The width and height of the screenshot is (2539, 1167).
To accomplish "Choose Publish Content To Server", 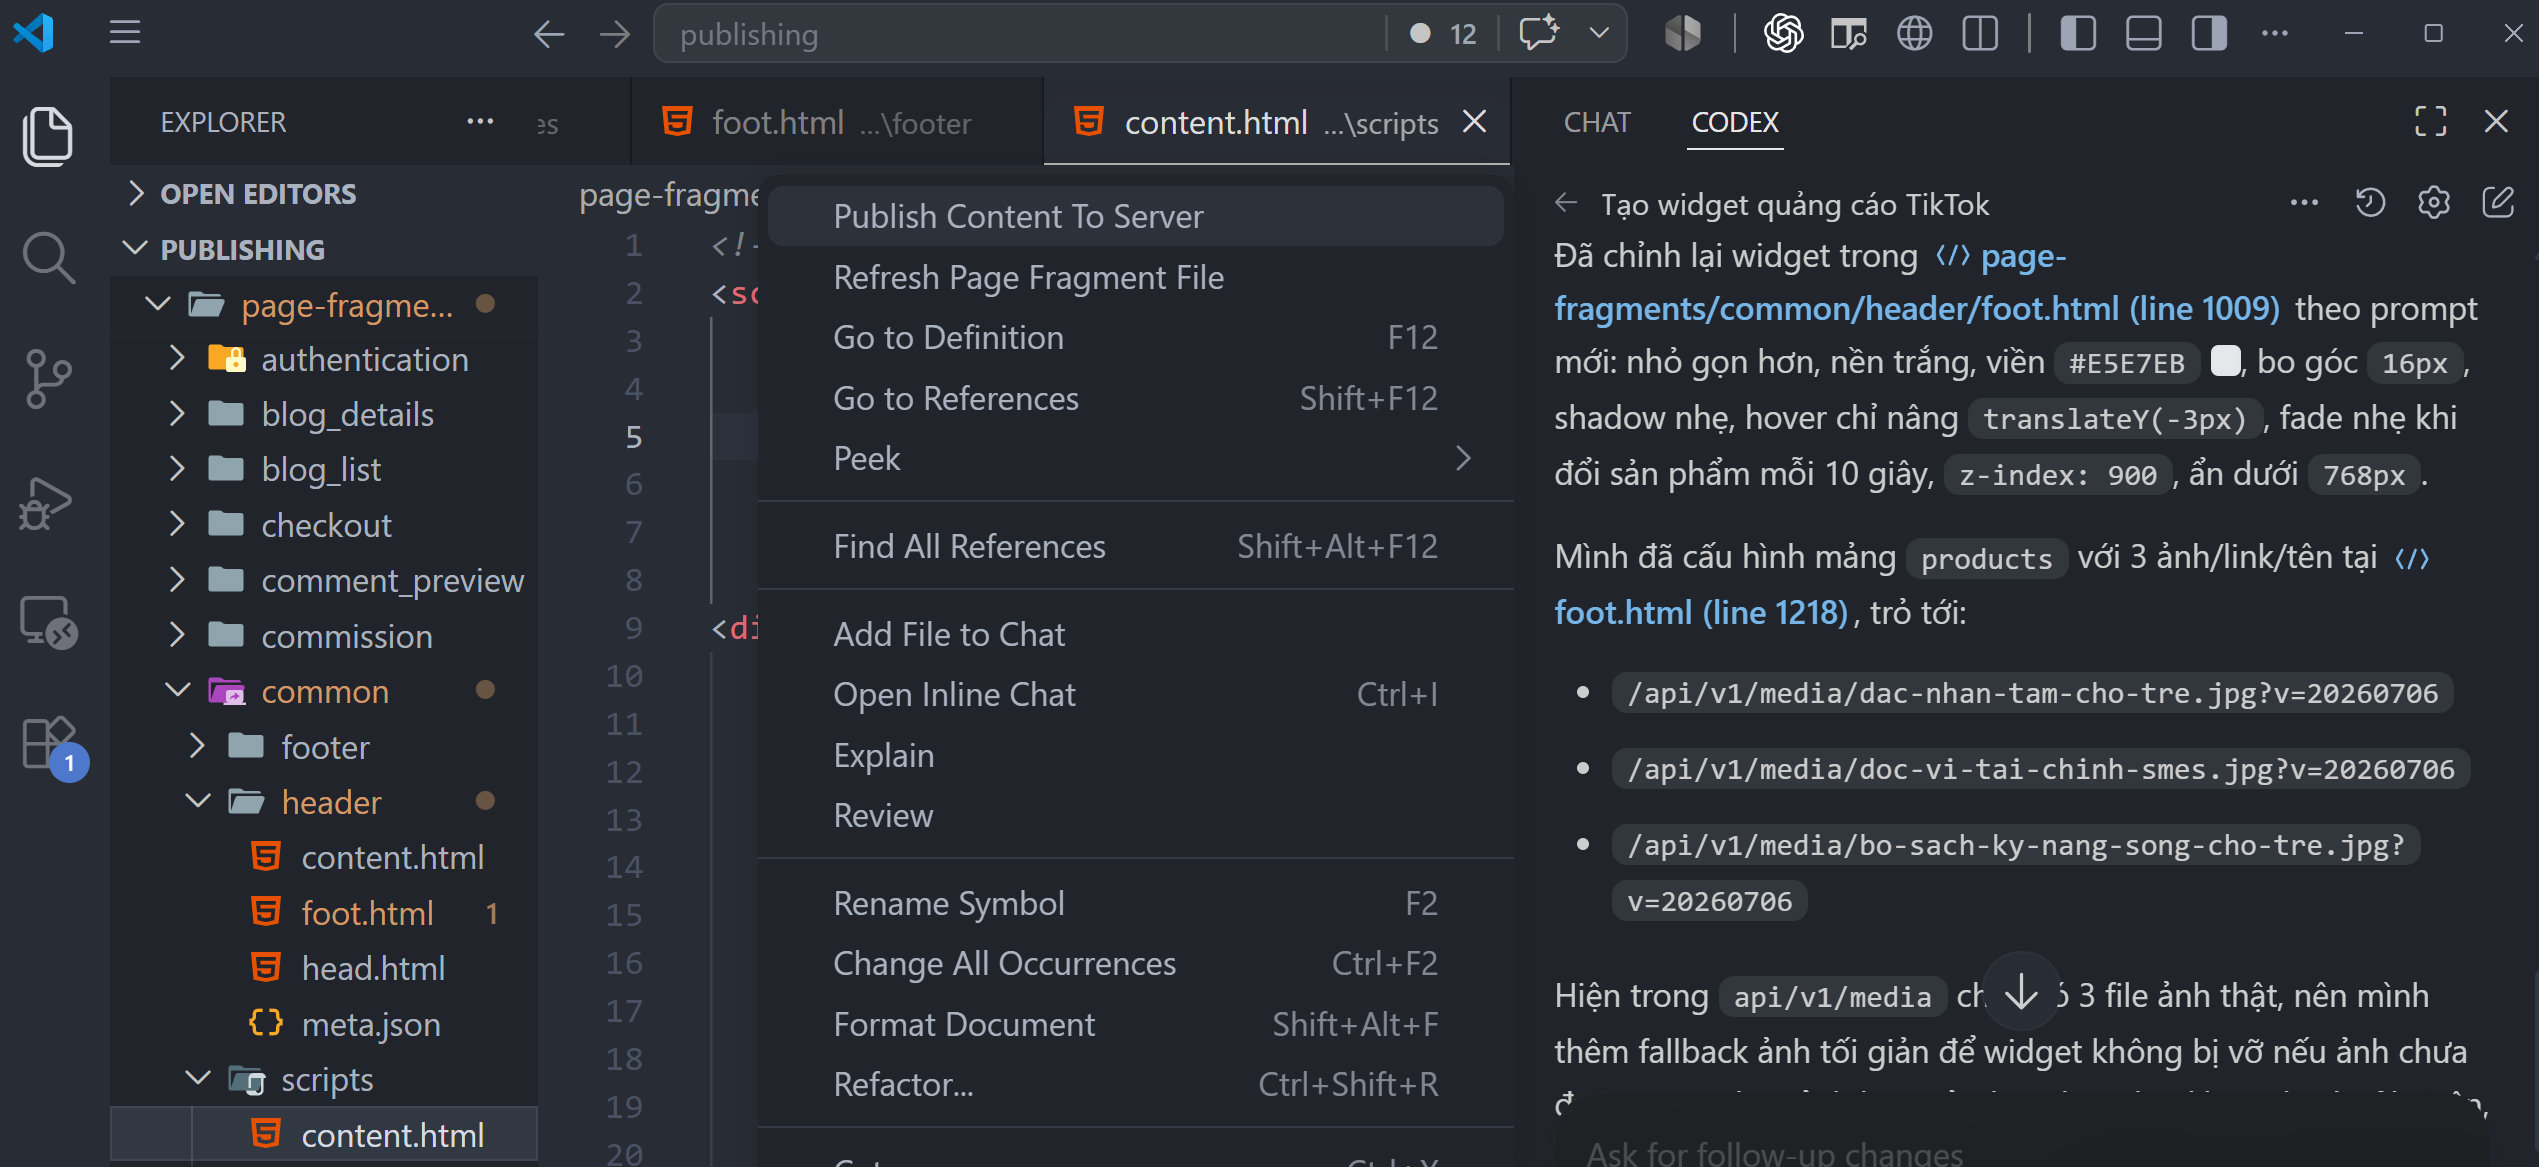I will pos(1135,216).
